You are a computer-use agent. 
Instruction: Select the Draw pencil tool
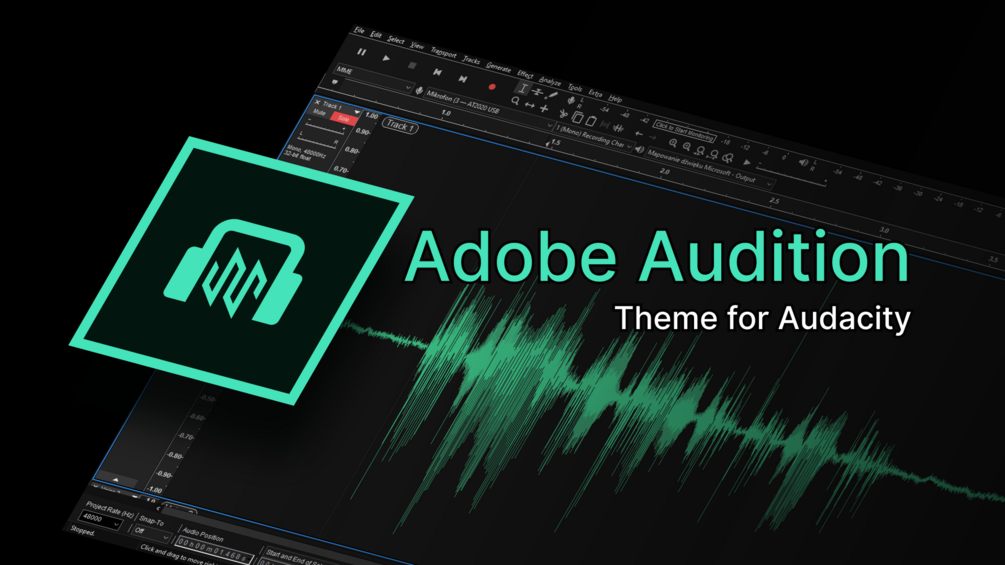(552, 96)
